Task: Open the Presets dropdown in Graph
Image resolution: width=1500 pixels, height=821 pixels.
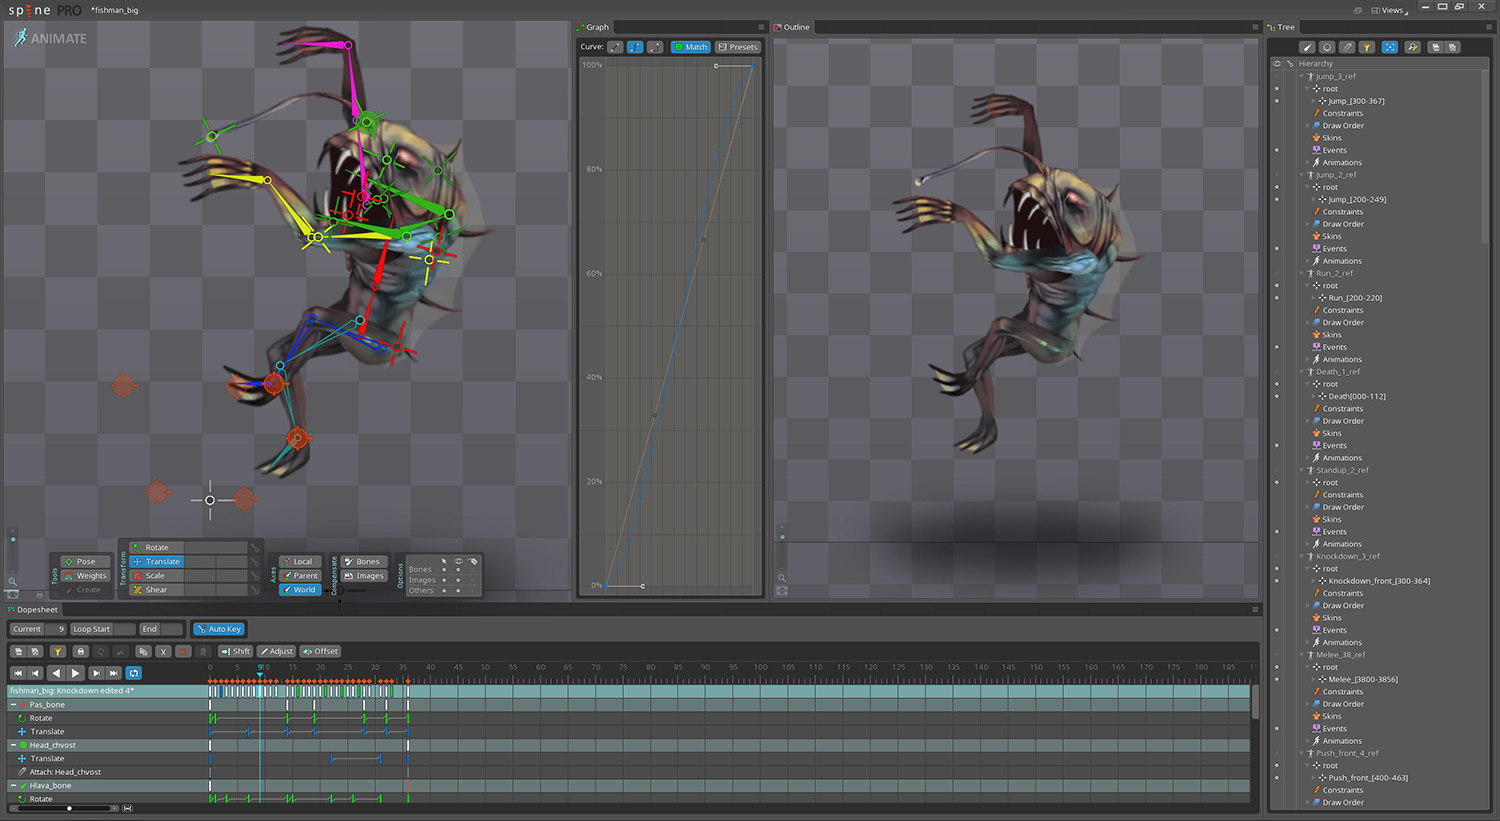Action: [x=738, y=47]
